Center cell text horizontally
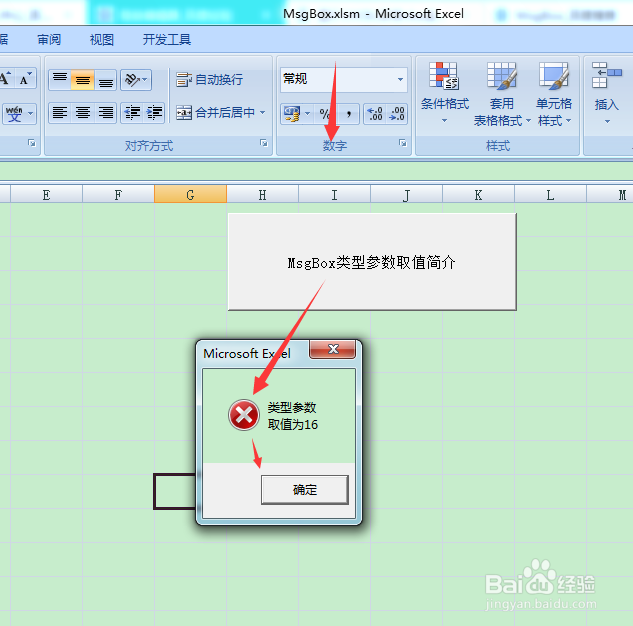633x626 pixels. tap(83, 113)
